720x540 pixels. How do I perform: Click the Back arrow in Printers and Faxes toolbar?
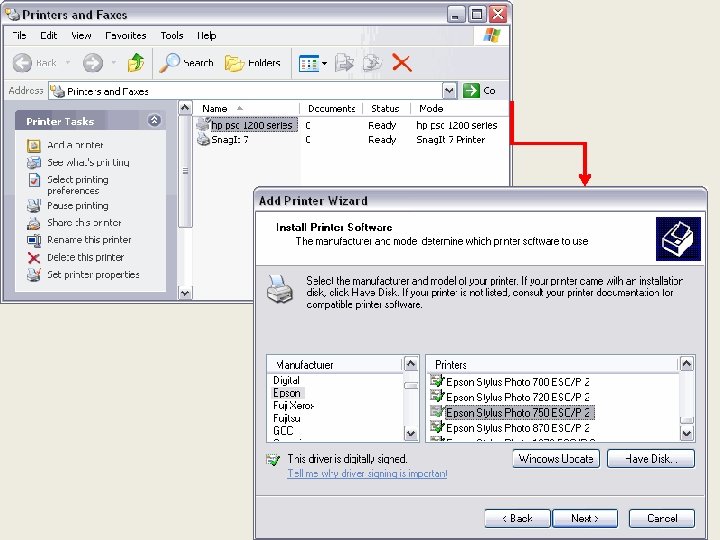pyautogui.click(x=22, y=62)
